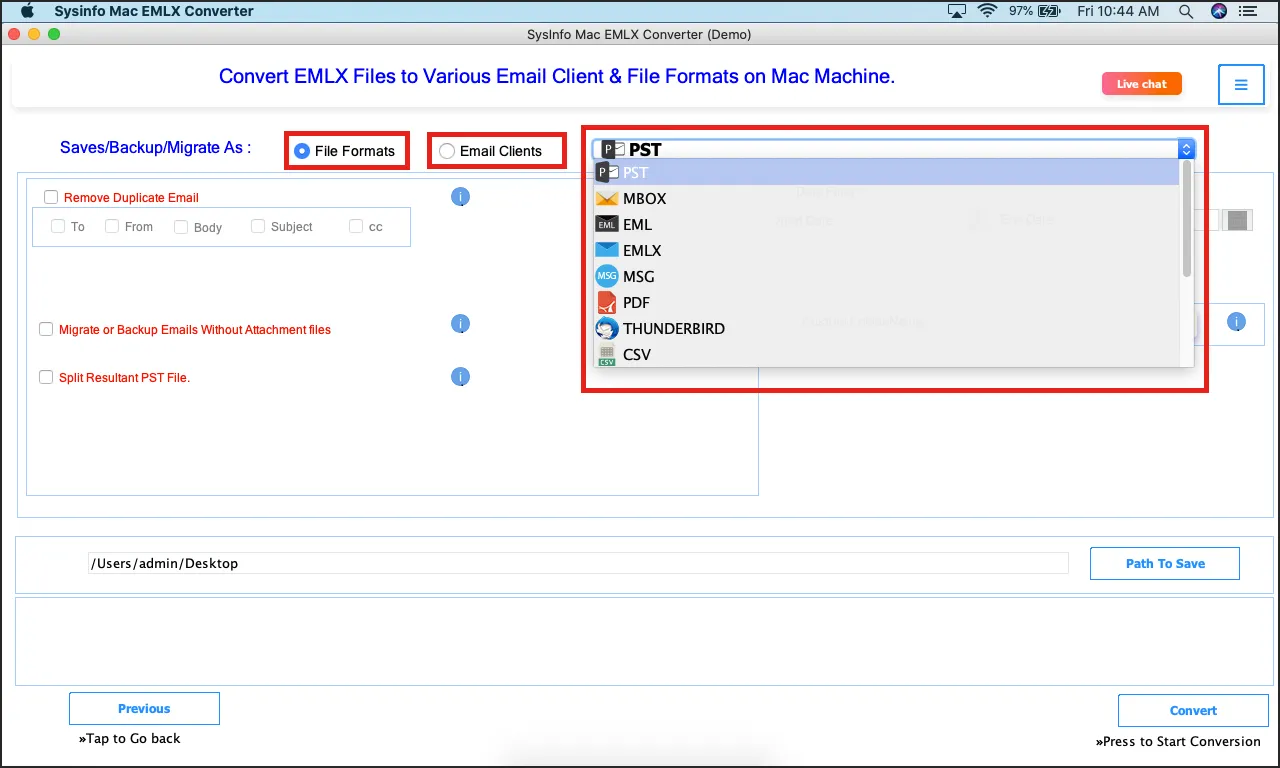Go back with the Previous button
1280x768 pixels.
[144, 708]
